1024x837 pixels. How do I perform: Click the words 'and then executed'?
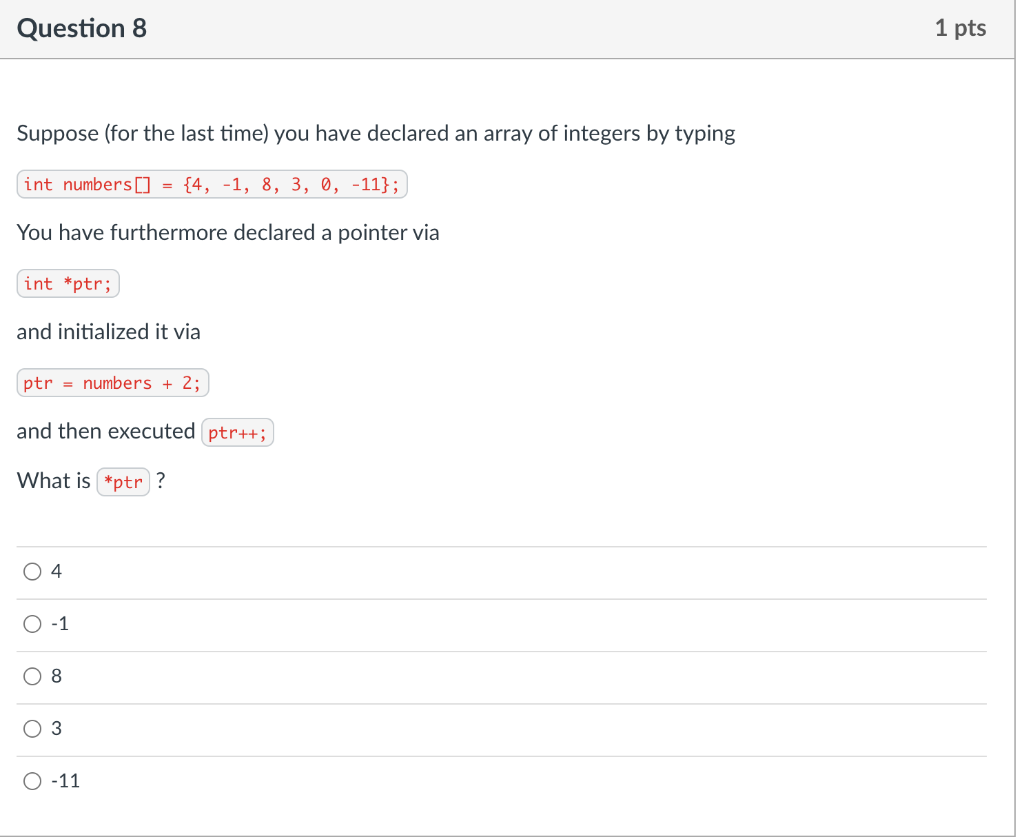click(x=106, y=431)
